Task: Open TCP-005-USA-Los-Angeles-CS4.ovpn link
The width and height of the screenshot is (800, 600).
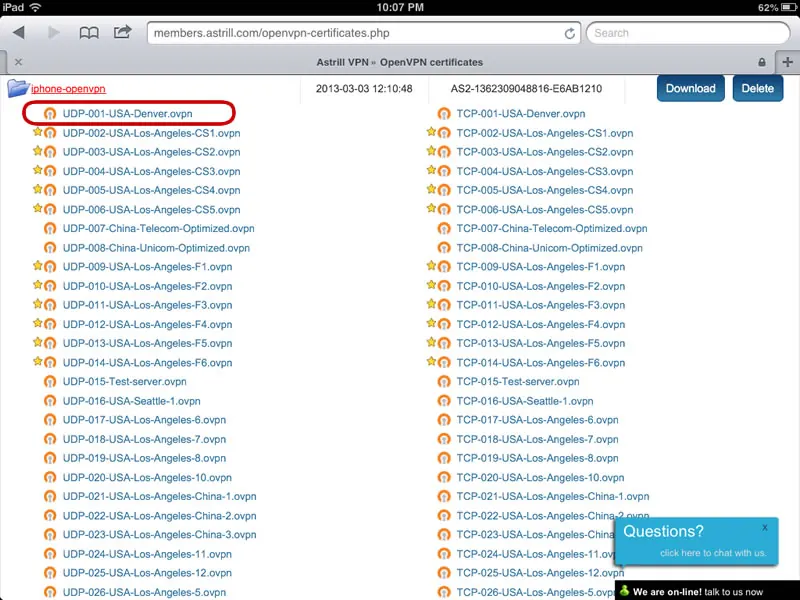Action: (x=545, y=190)
